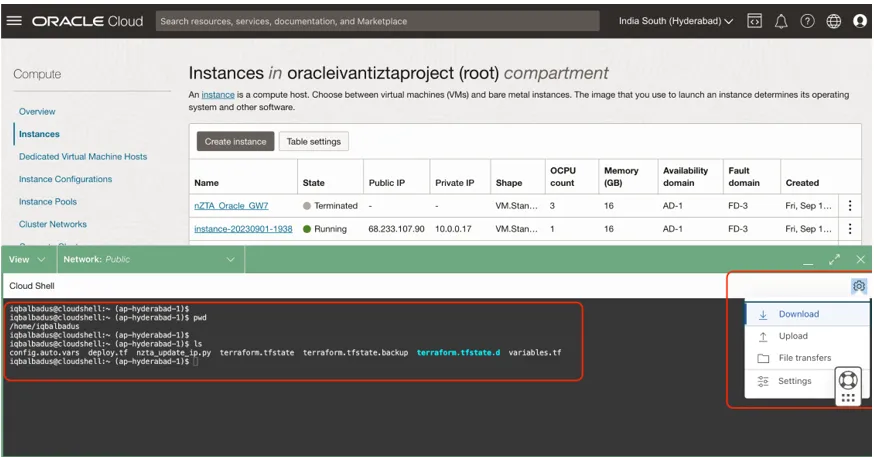Open actions menu for nZTA_Oracle_GW7 row
The width and height of the screenshot is (874, 457).
click(849, 206)
